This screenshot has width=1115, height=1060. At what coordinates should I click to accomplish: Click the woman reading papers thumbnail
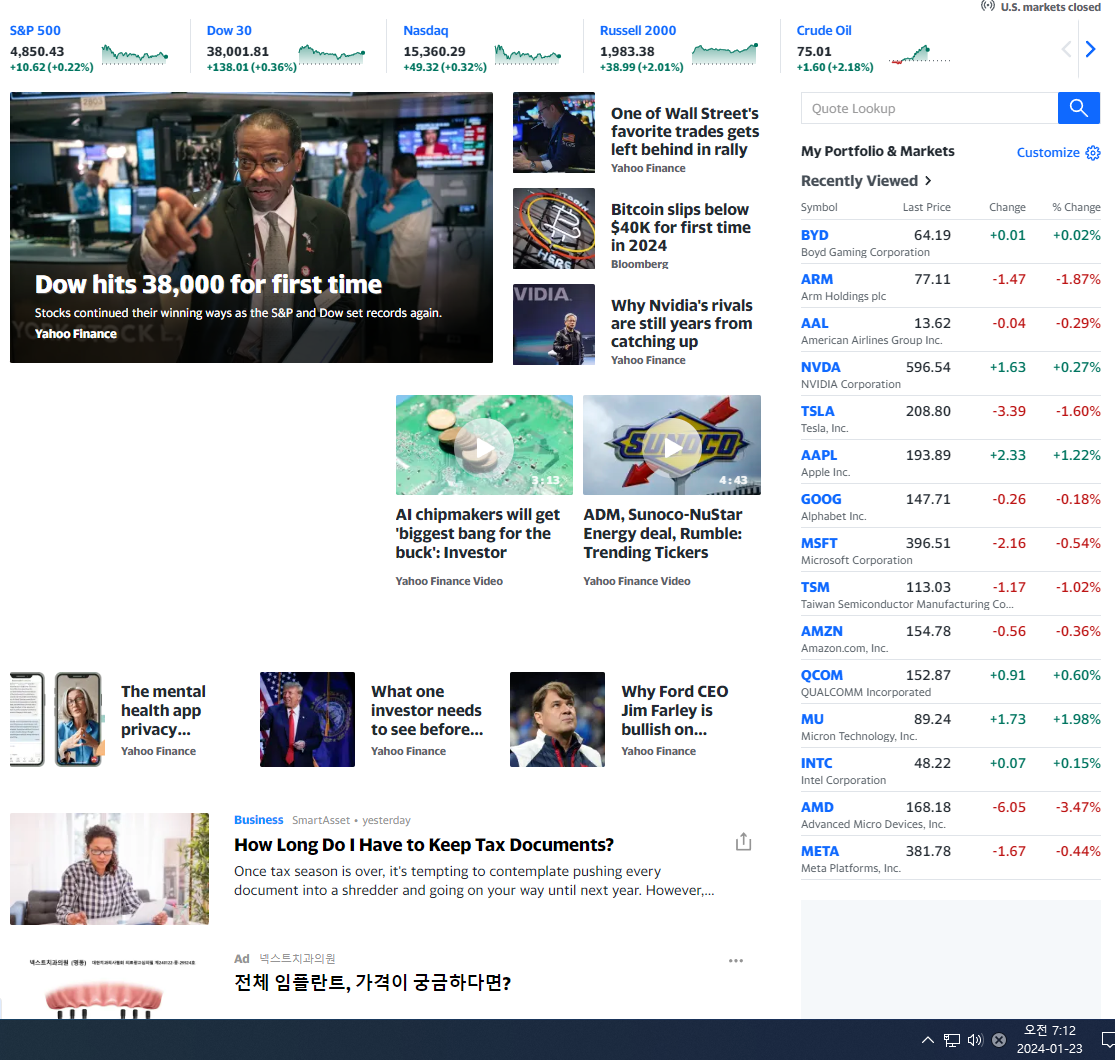pyautogui.click(x=110, y=869)
